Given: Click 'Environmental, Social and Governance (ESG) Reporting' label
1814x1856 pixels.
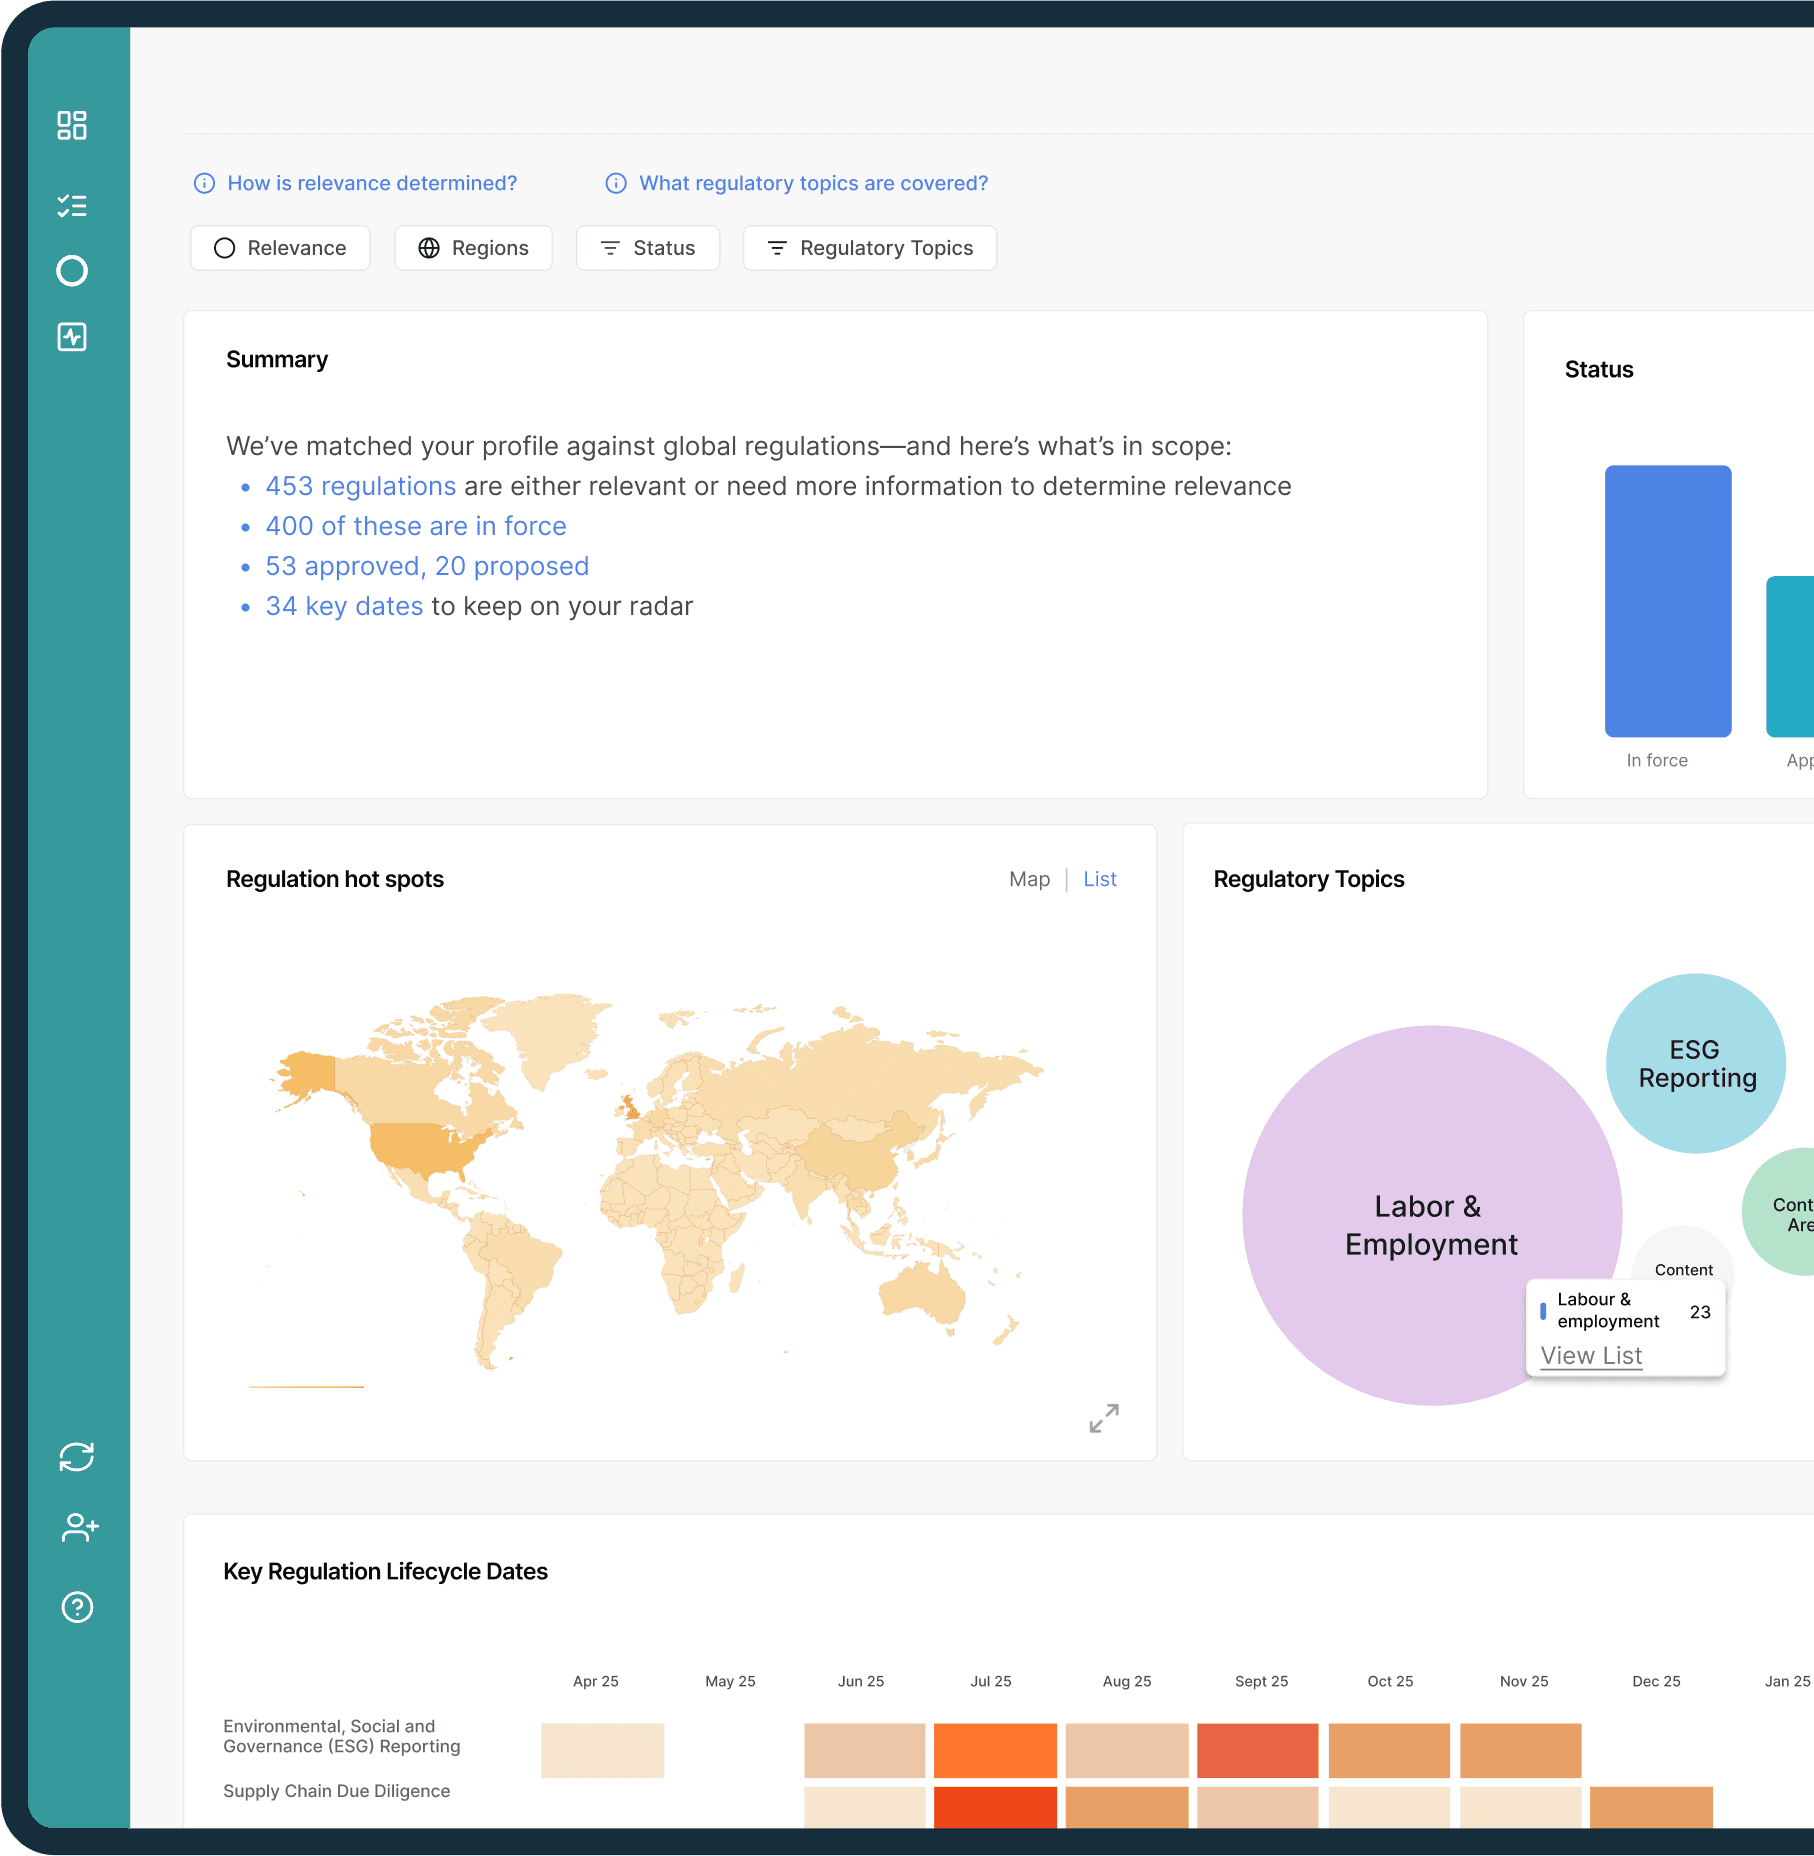Looking at the screenshot, I should coord(342,1736).
